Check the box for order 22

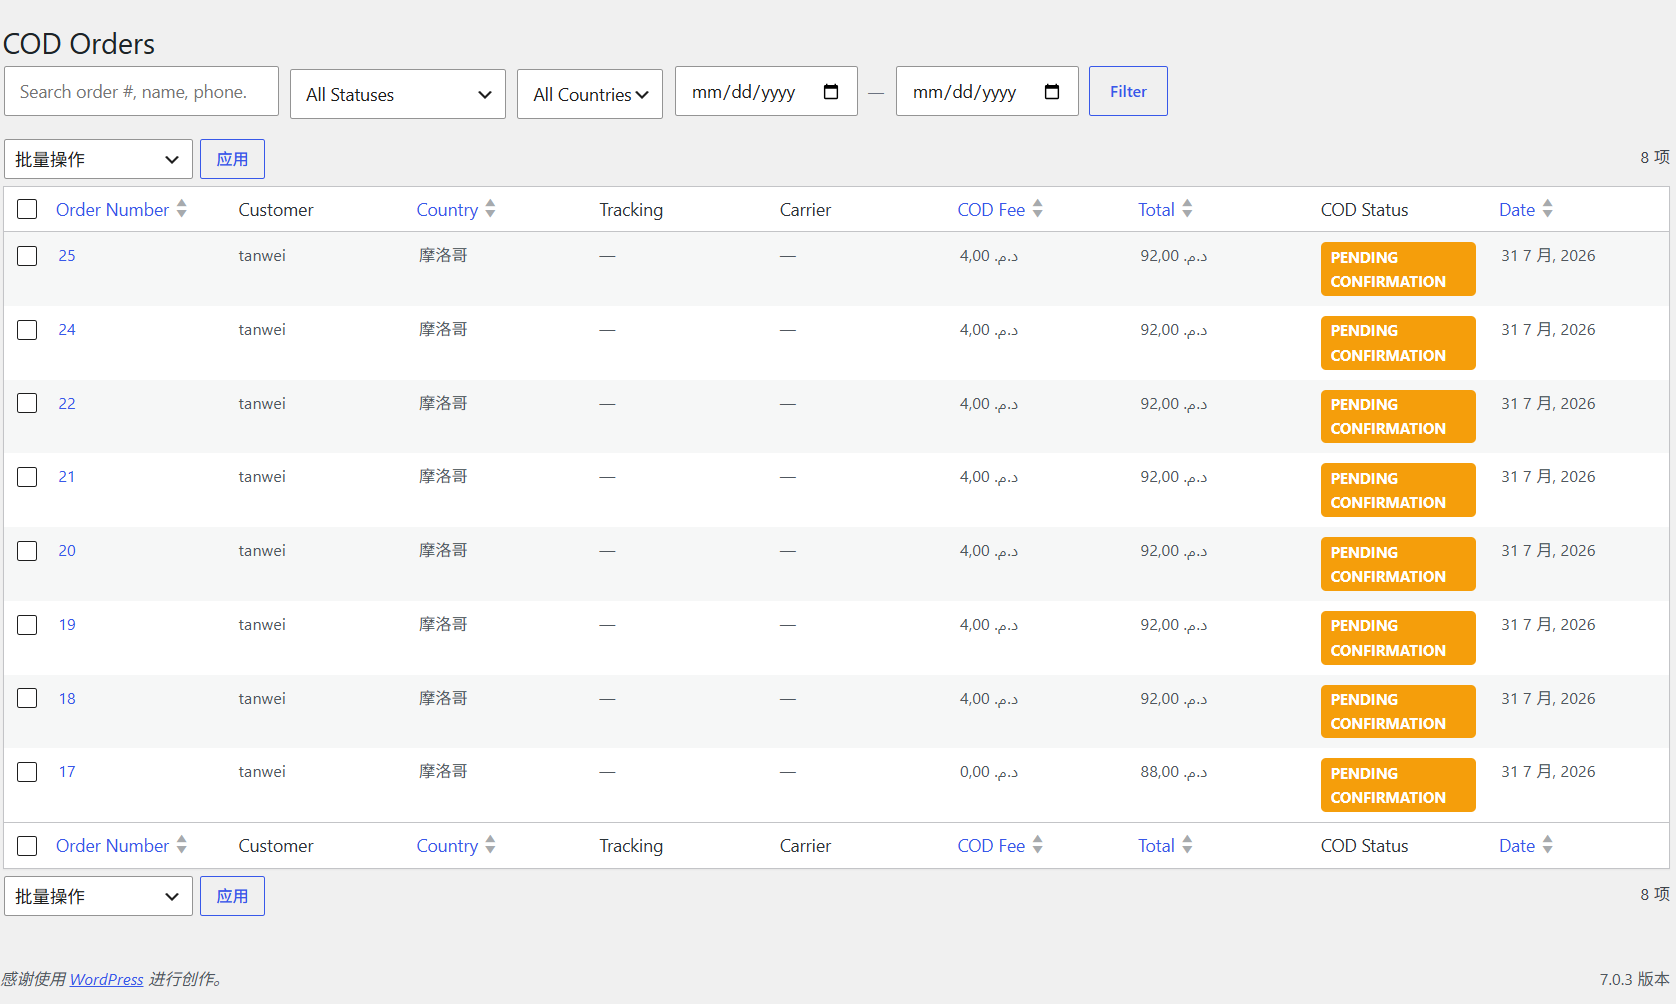(27, 403)
